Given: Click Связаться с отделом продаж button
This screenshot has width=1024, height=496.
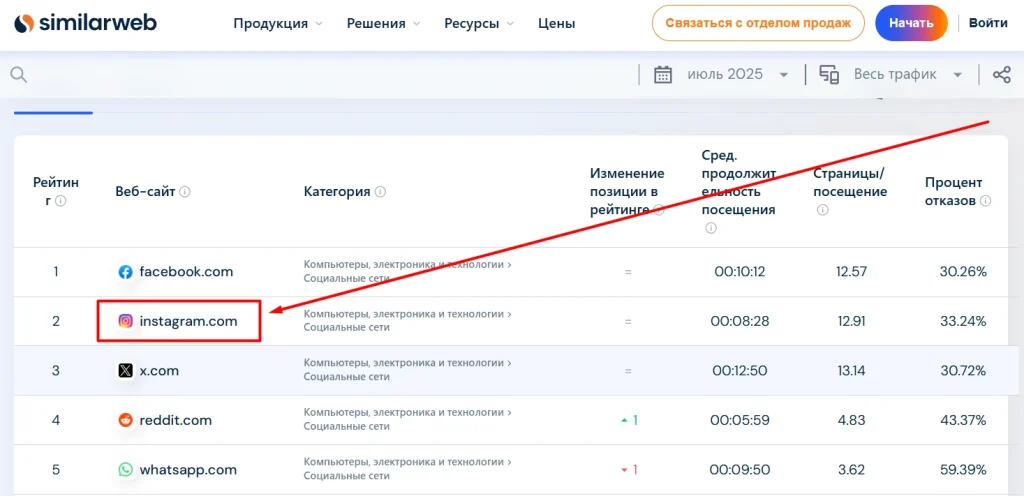Looking at the screenshot, I should (x=758, y=23).
